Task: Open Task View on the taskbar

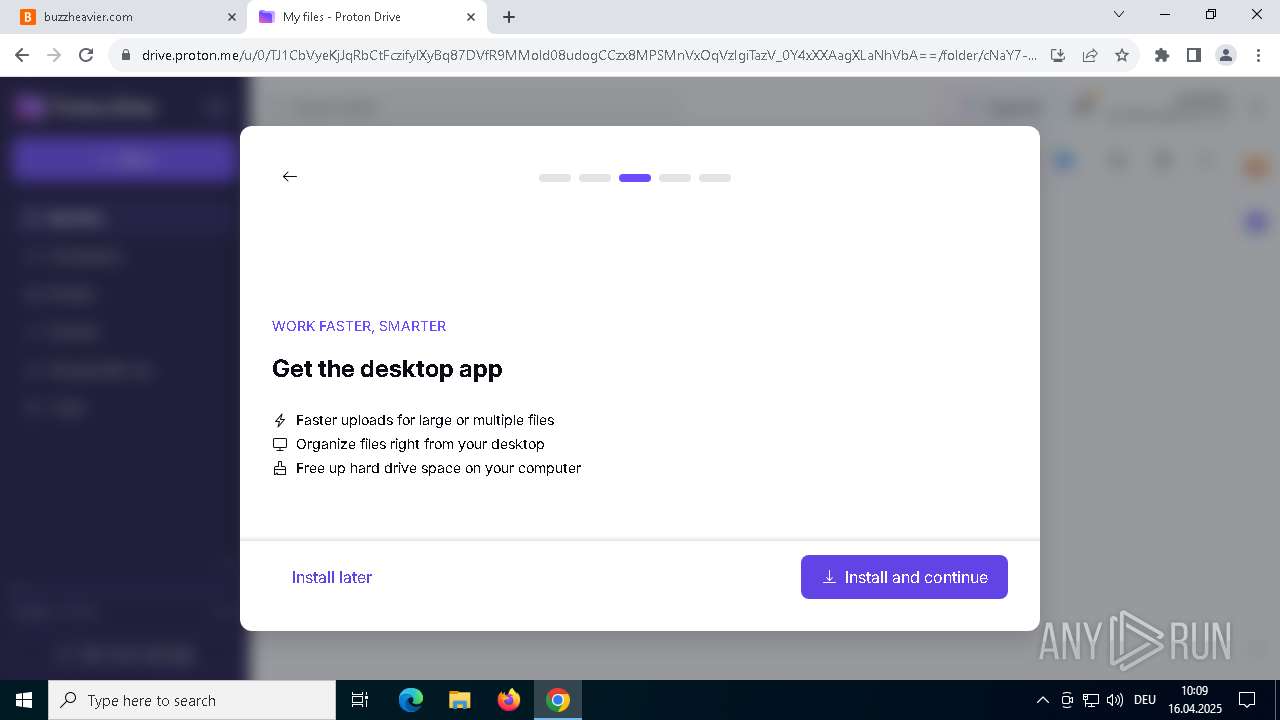Action: pyautogui.click(x=360, y=700)
